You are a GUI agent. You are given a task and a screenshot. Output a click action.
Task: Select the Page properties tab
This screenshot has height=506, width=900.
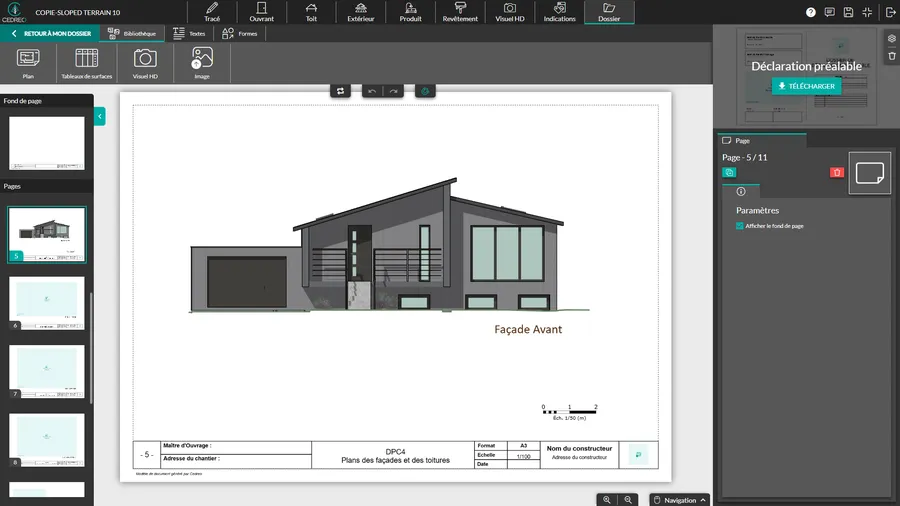coord(762,141)
